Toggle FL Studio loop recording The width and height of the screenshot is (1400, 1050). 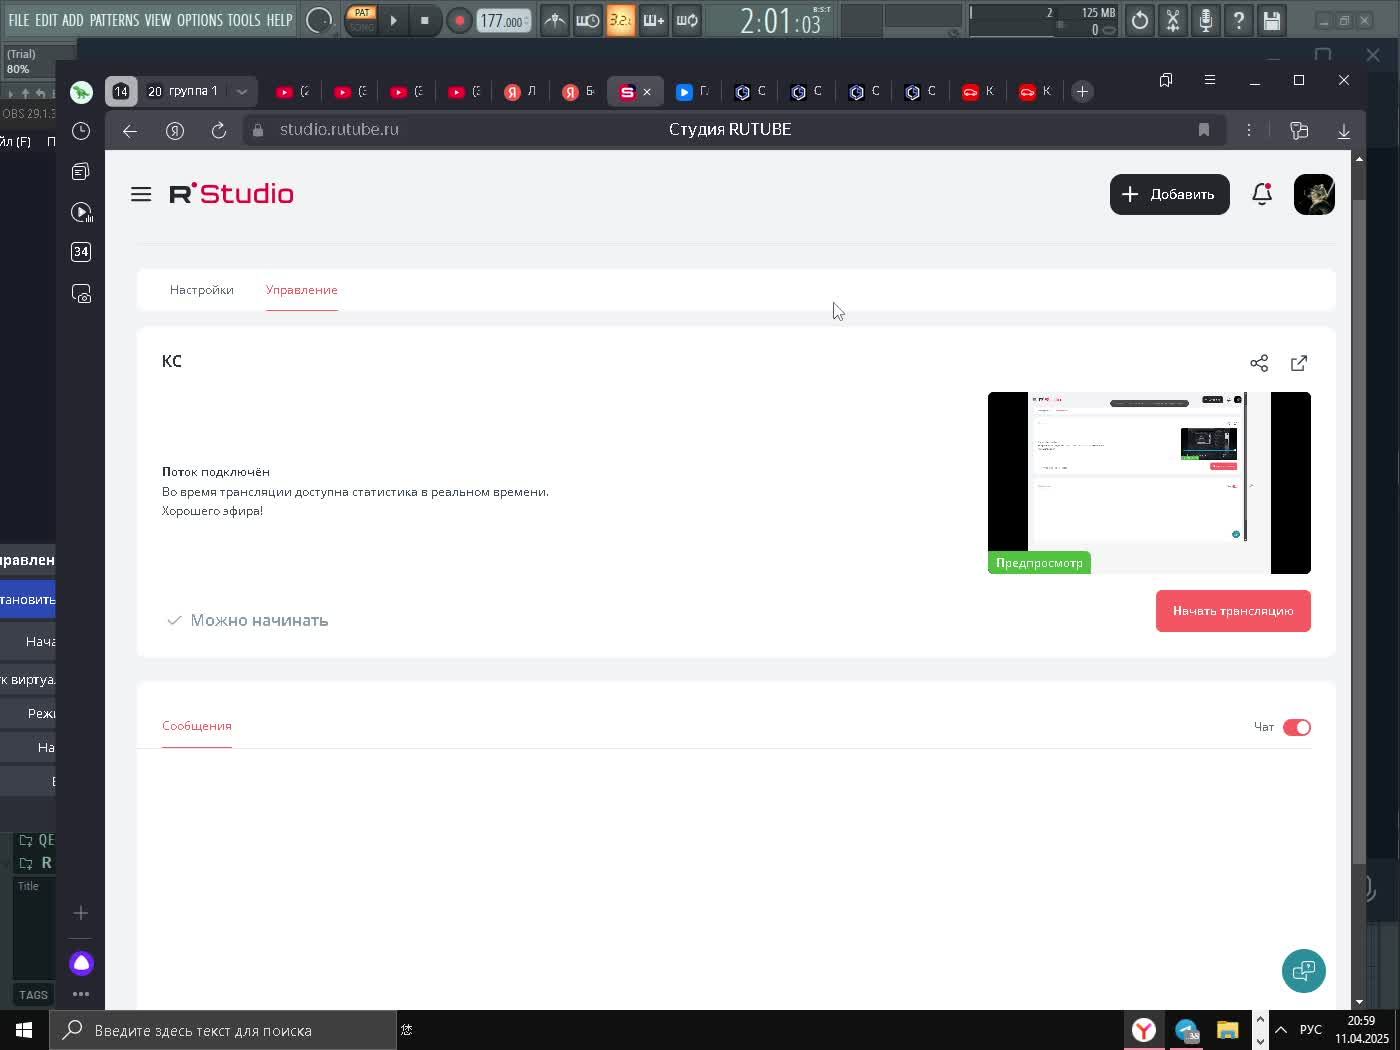[x=686, y=20]
